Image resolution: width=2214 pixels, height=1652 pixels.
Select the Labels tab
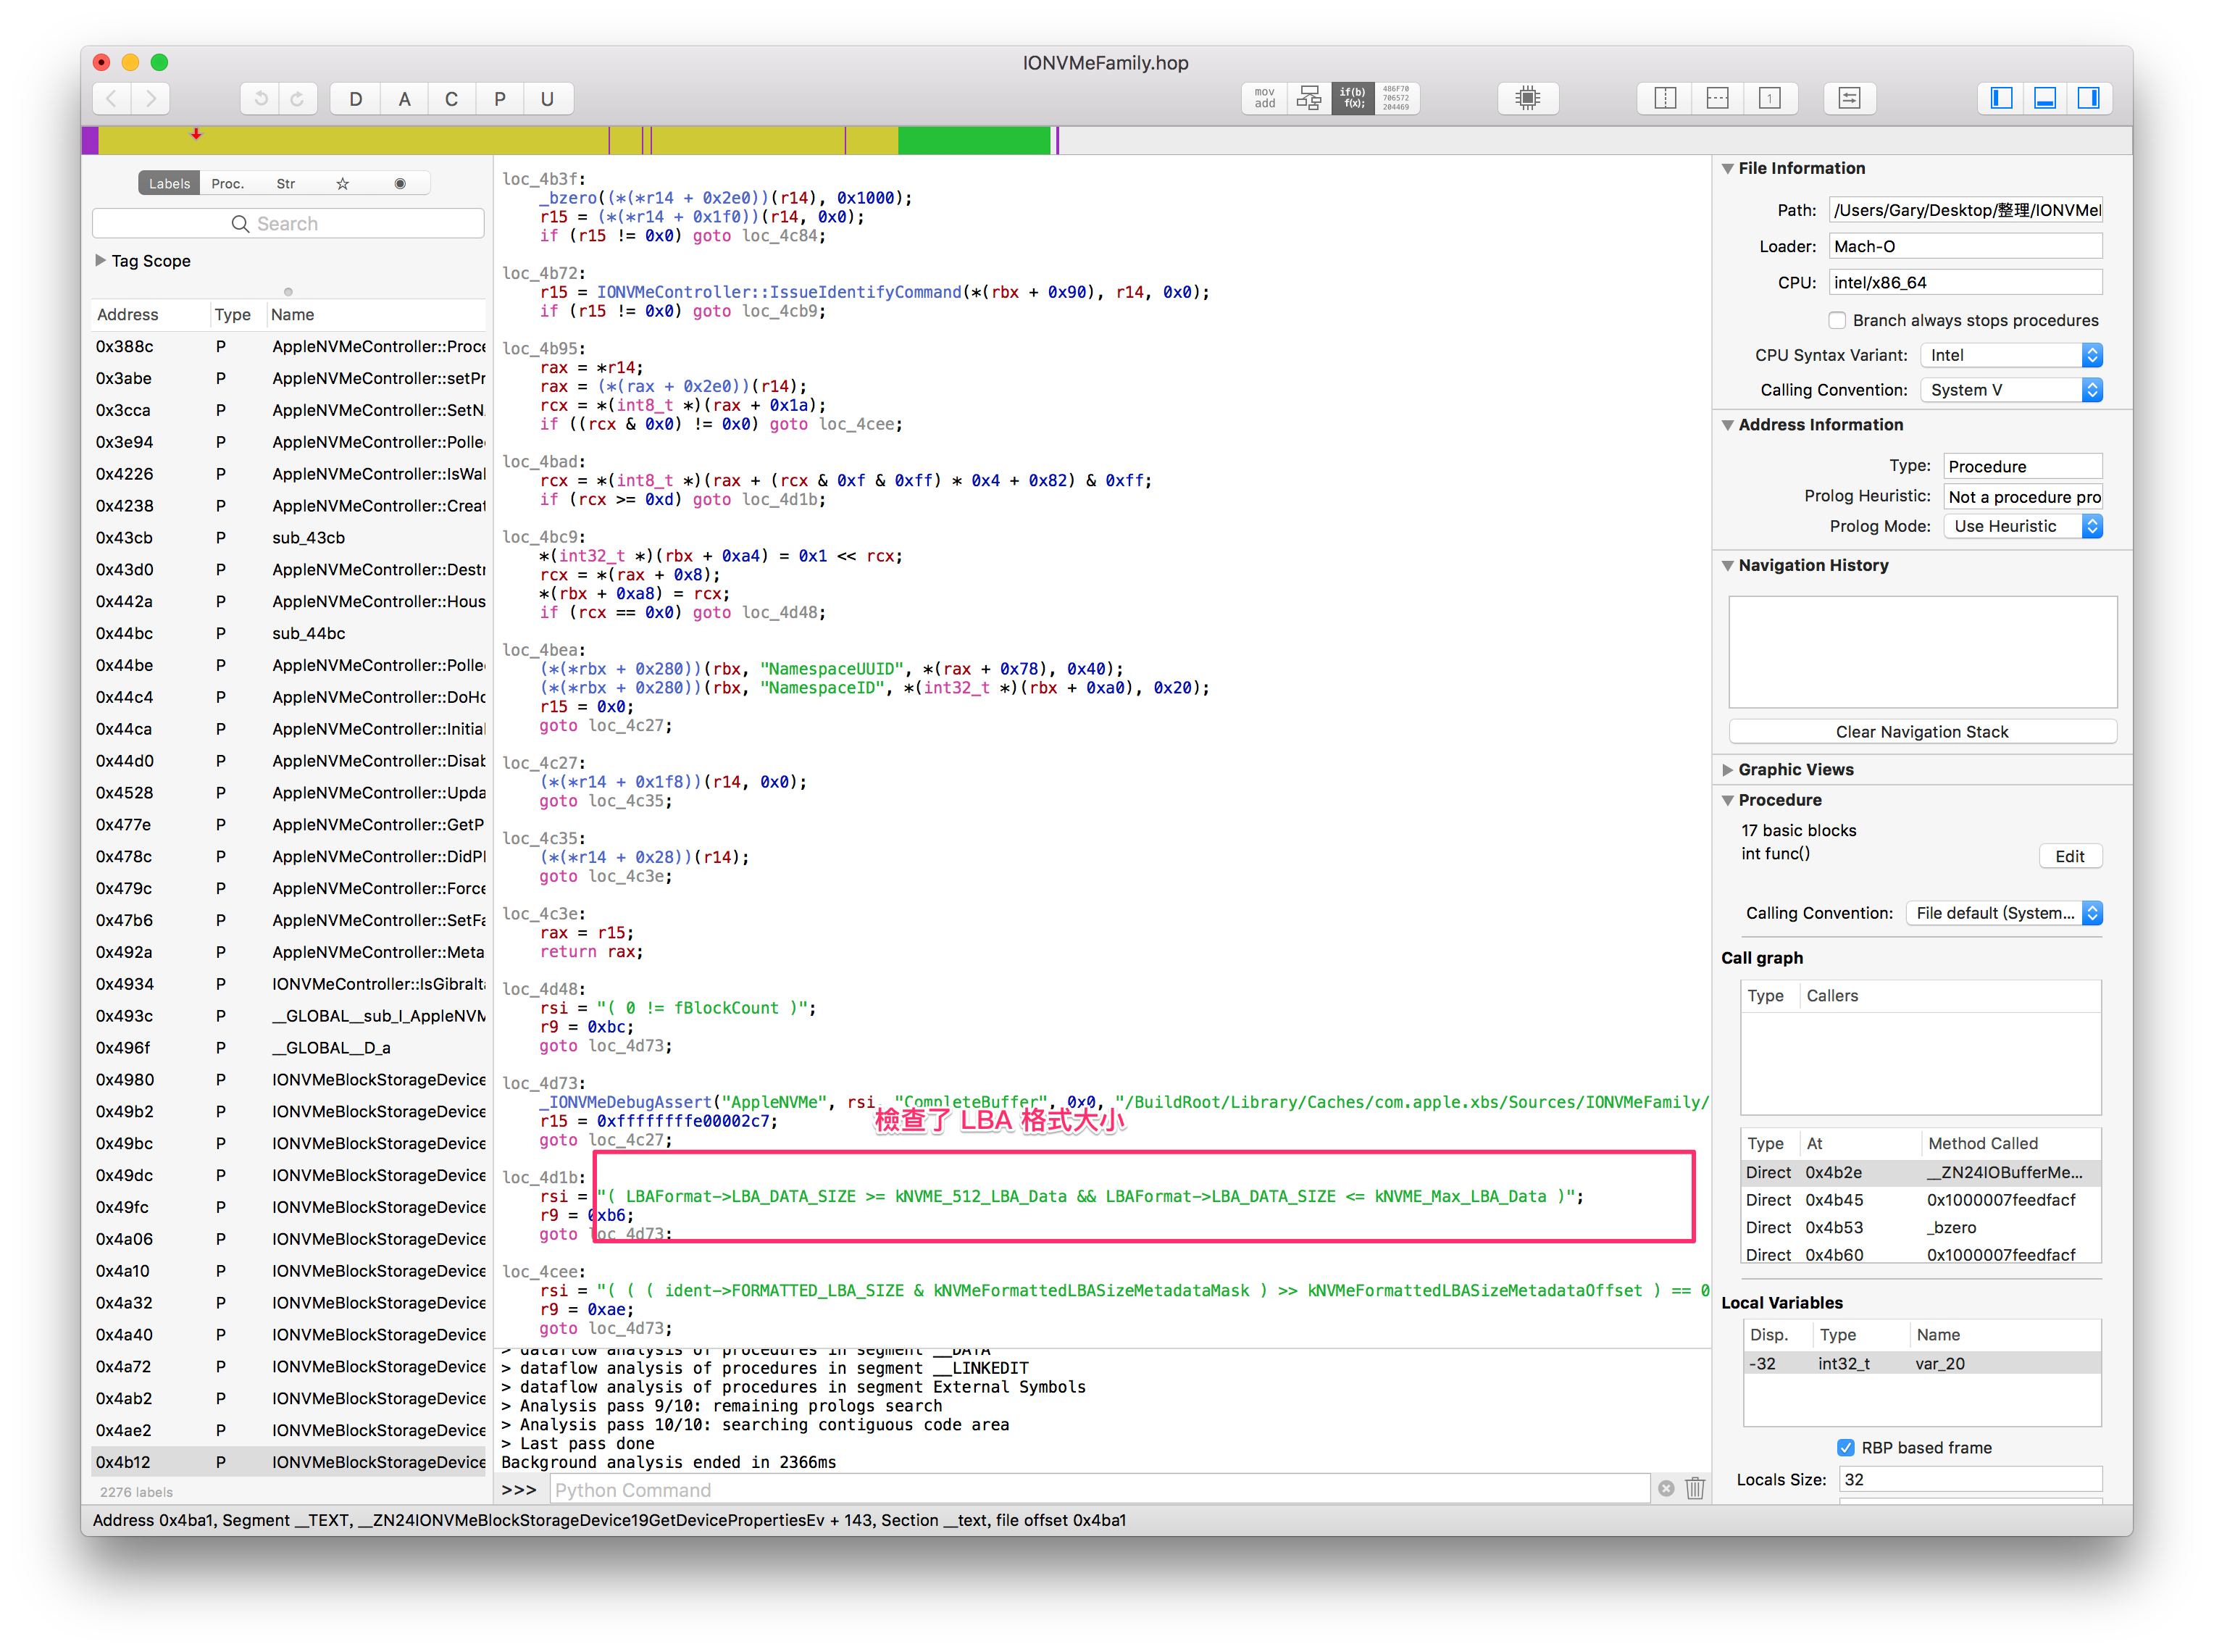(x=169, y=183)
